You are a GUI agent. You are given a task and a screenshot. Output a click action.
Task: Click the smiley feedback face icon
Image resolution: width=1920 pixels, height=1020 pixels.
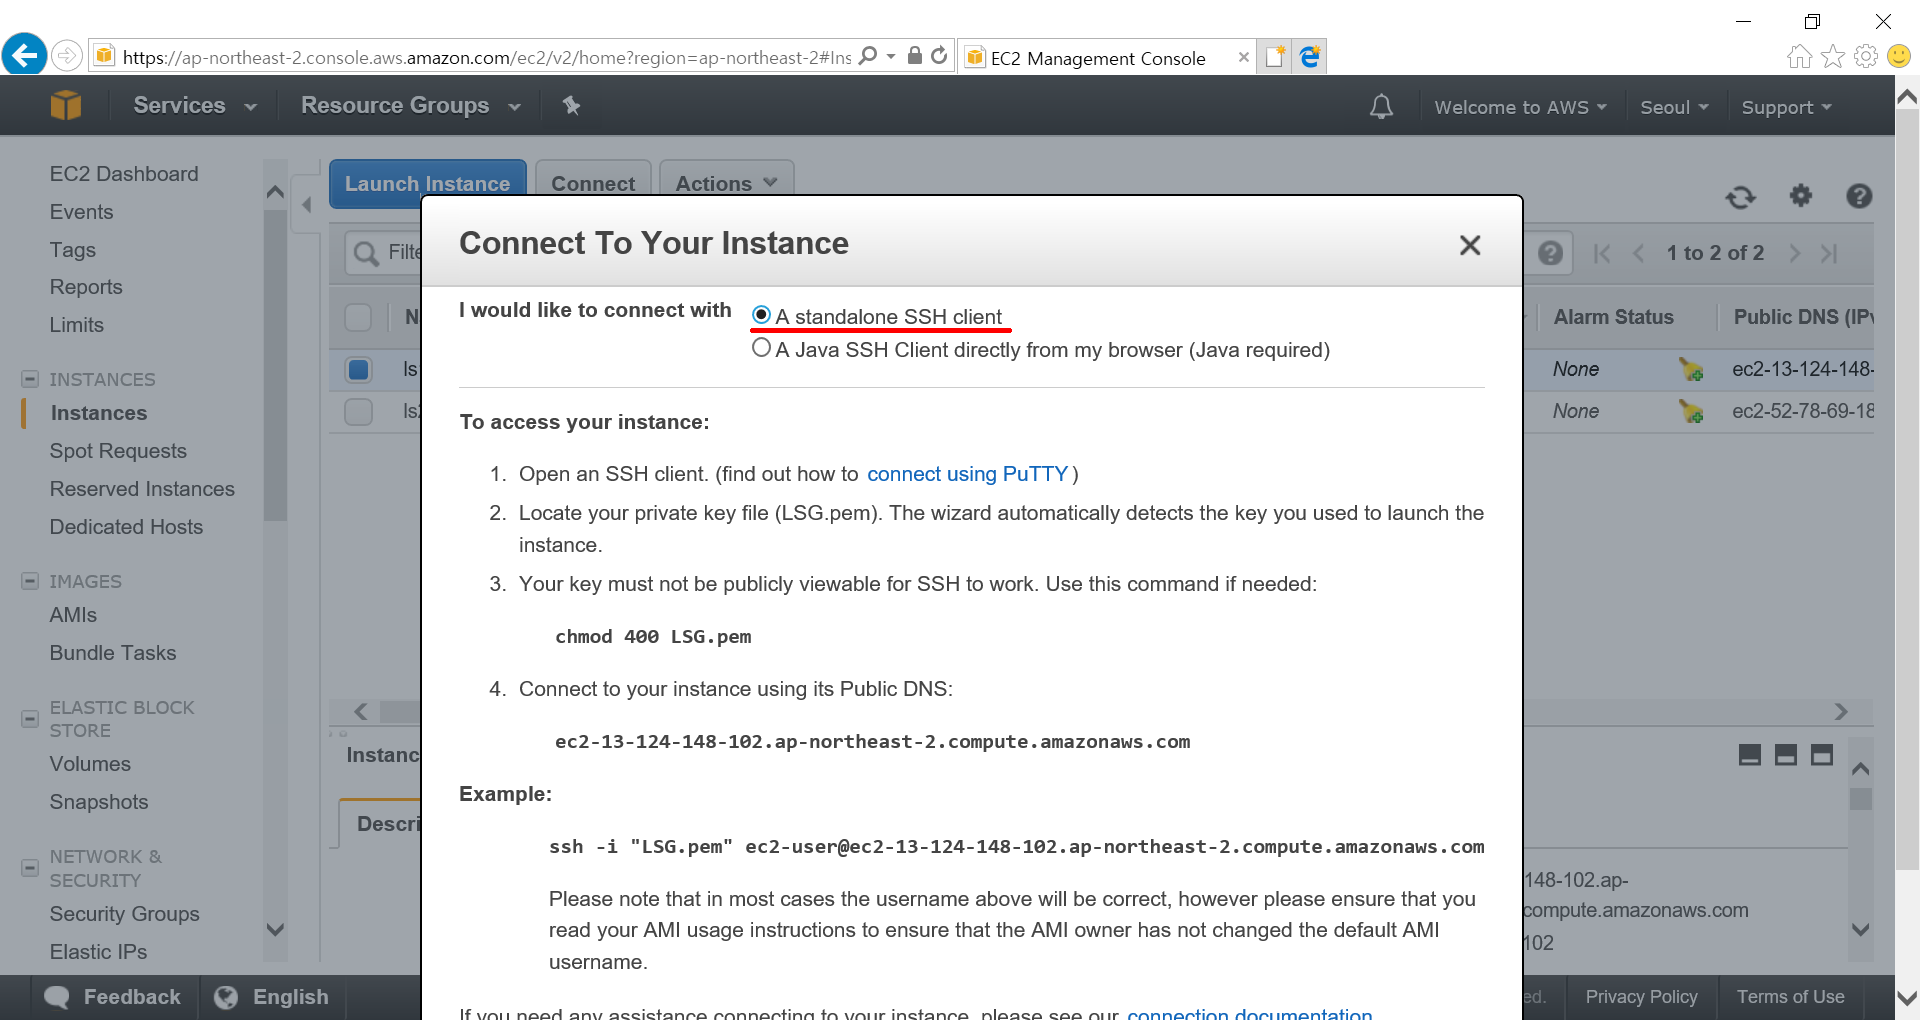click(x=1898, y=57)
